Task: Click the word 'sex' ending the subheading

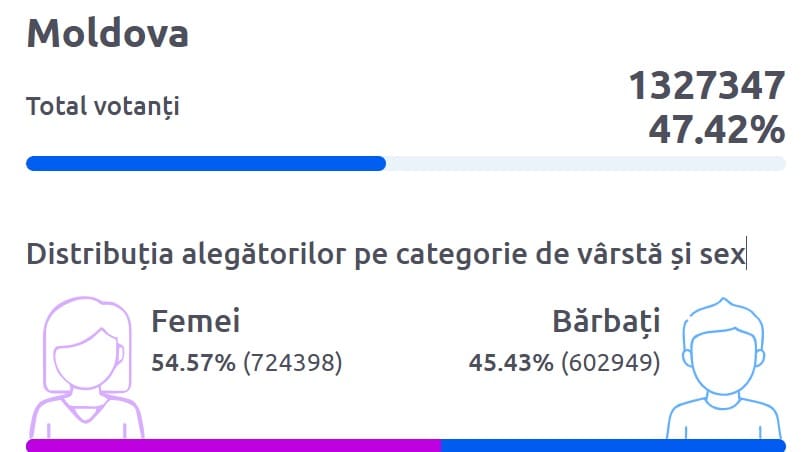Action: pyautogui.click(x=725, y=254)
